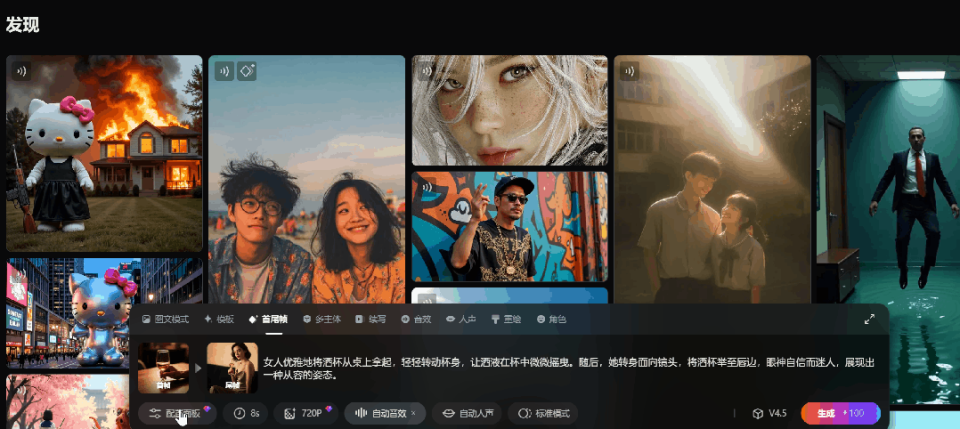Open the 配置面板 settings button

click(x=177, y=414)
